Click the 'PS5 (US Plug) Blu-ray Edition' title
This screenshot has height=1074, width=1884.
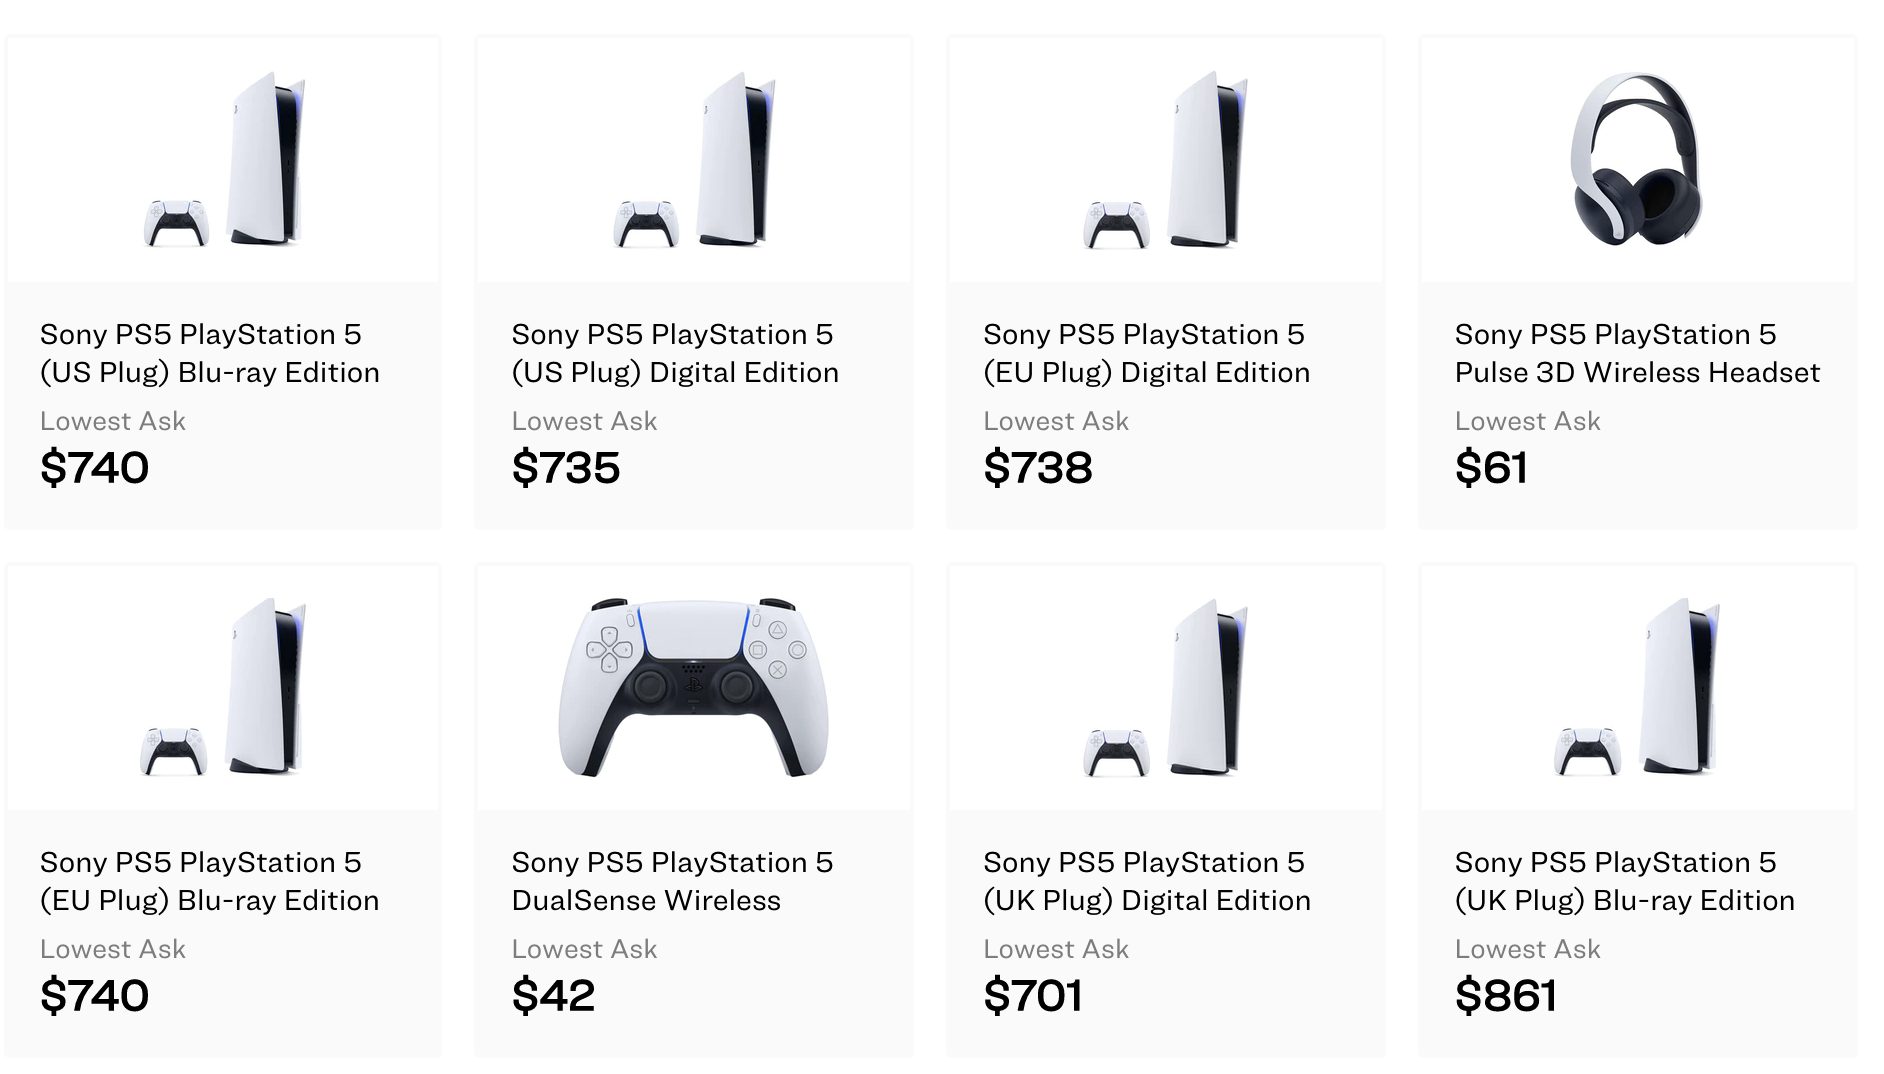pos(210,353)
